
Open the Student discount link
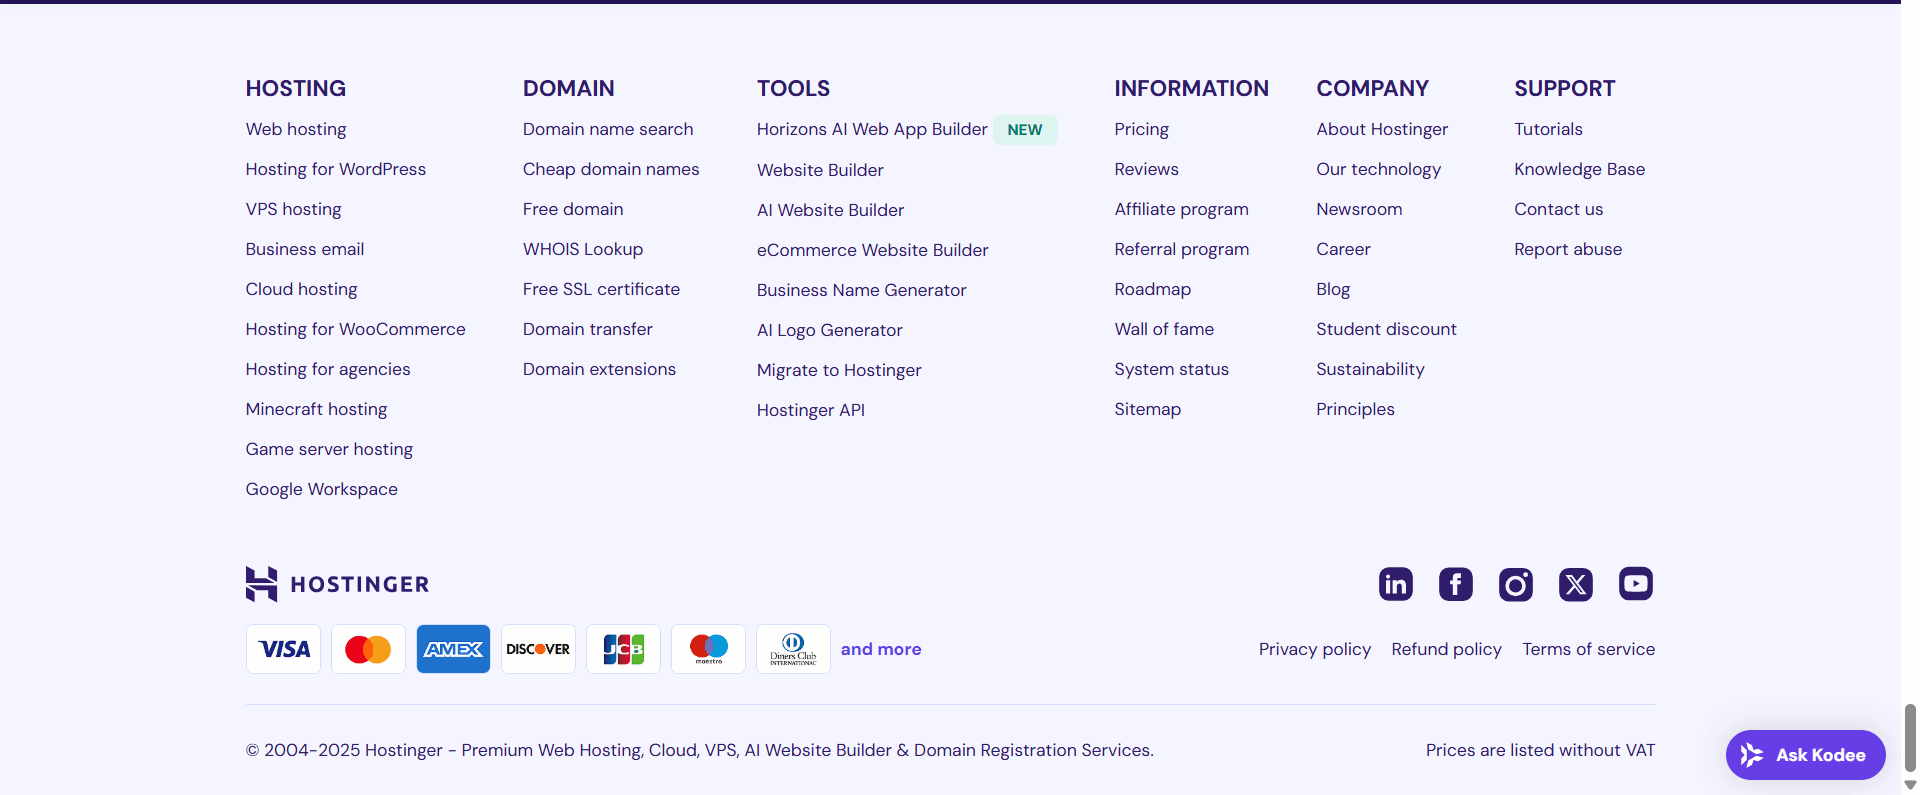pyautogui.click(x=1386, y=329)
